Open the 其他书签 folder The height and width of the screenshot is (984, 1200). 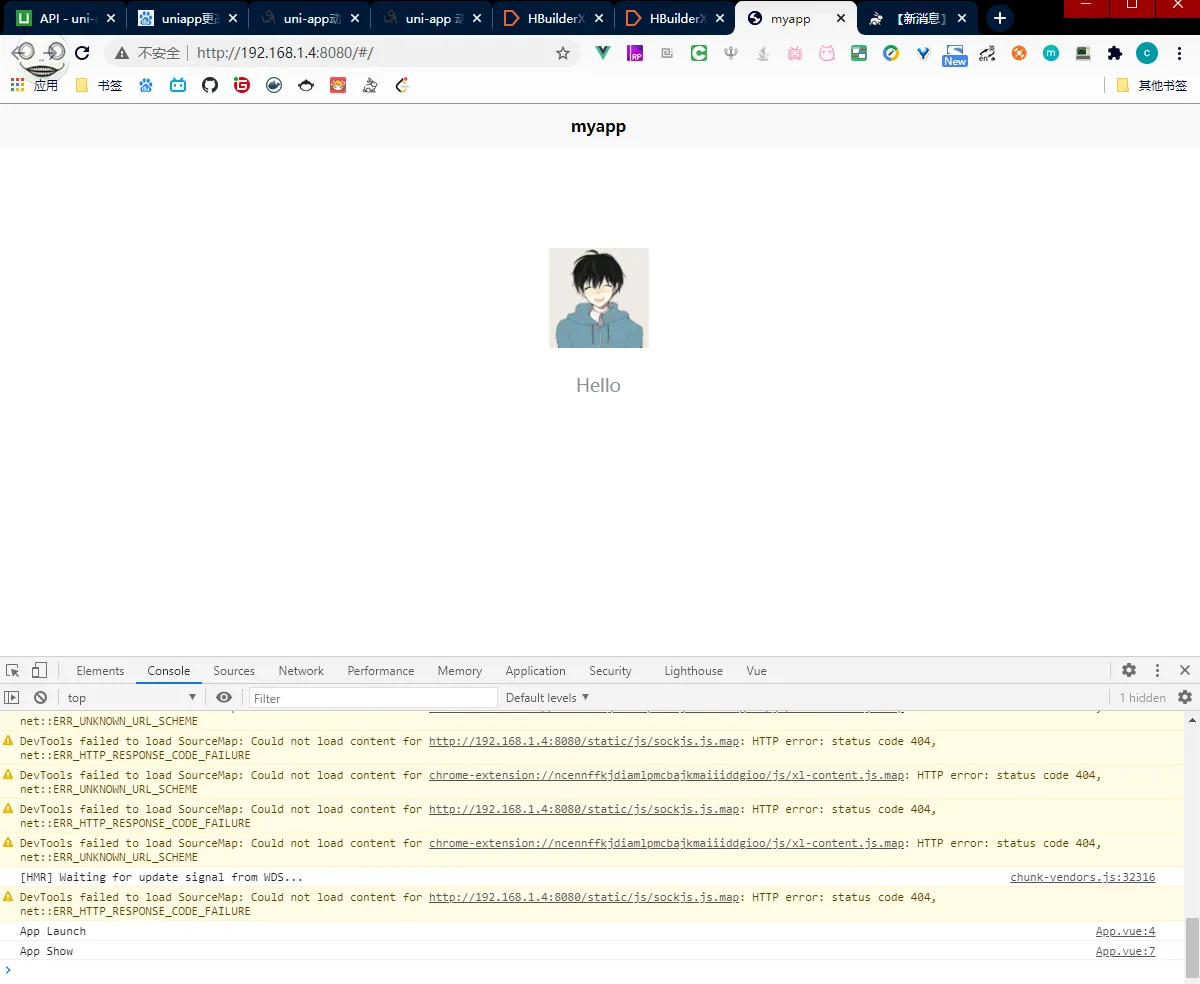click(x=1152, y=85)
